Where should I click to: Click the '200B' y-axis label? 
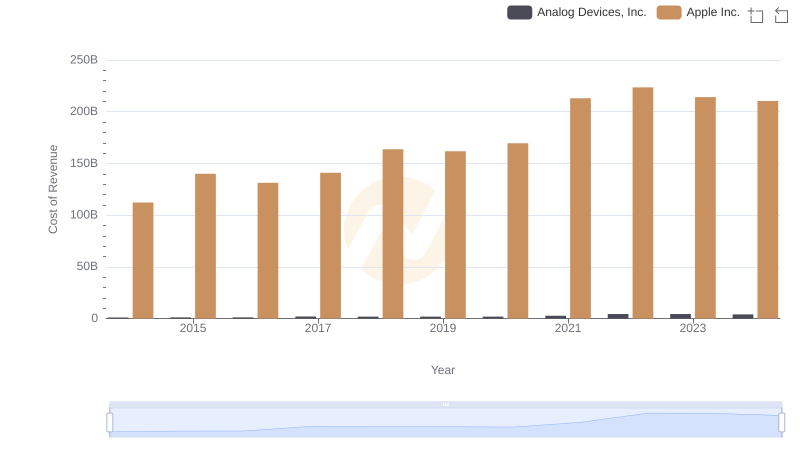coord(84,112)
